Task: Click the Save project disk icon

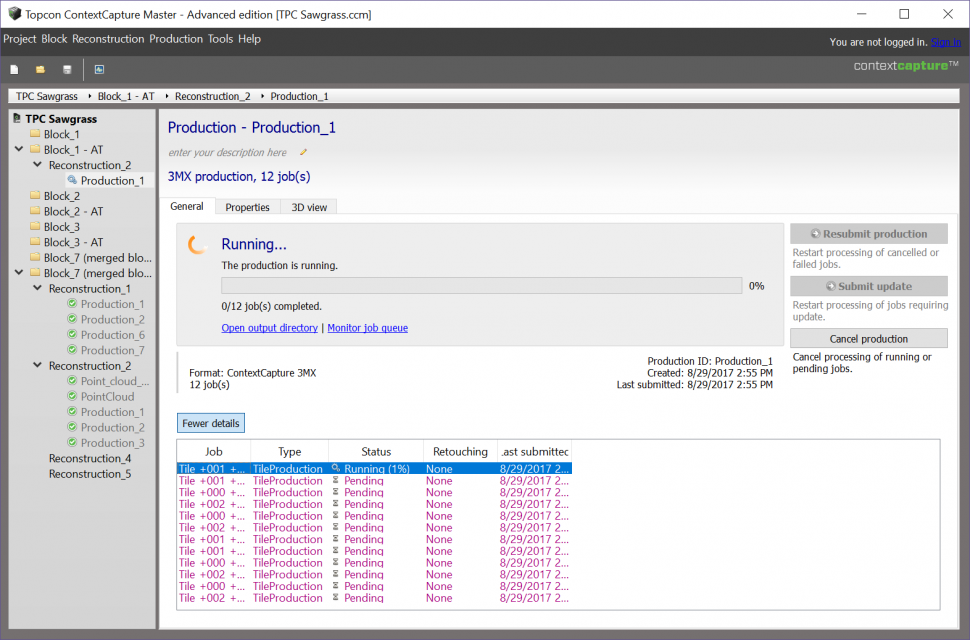Action: point(67,70)
